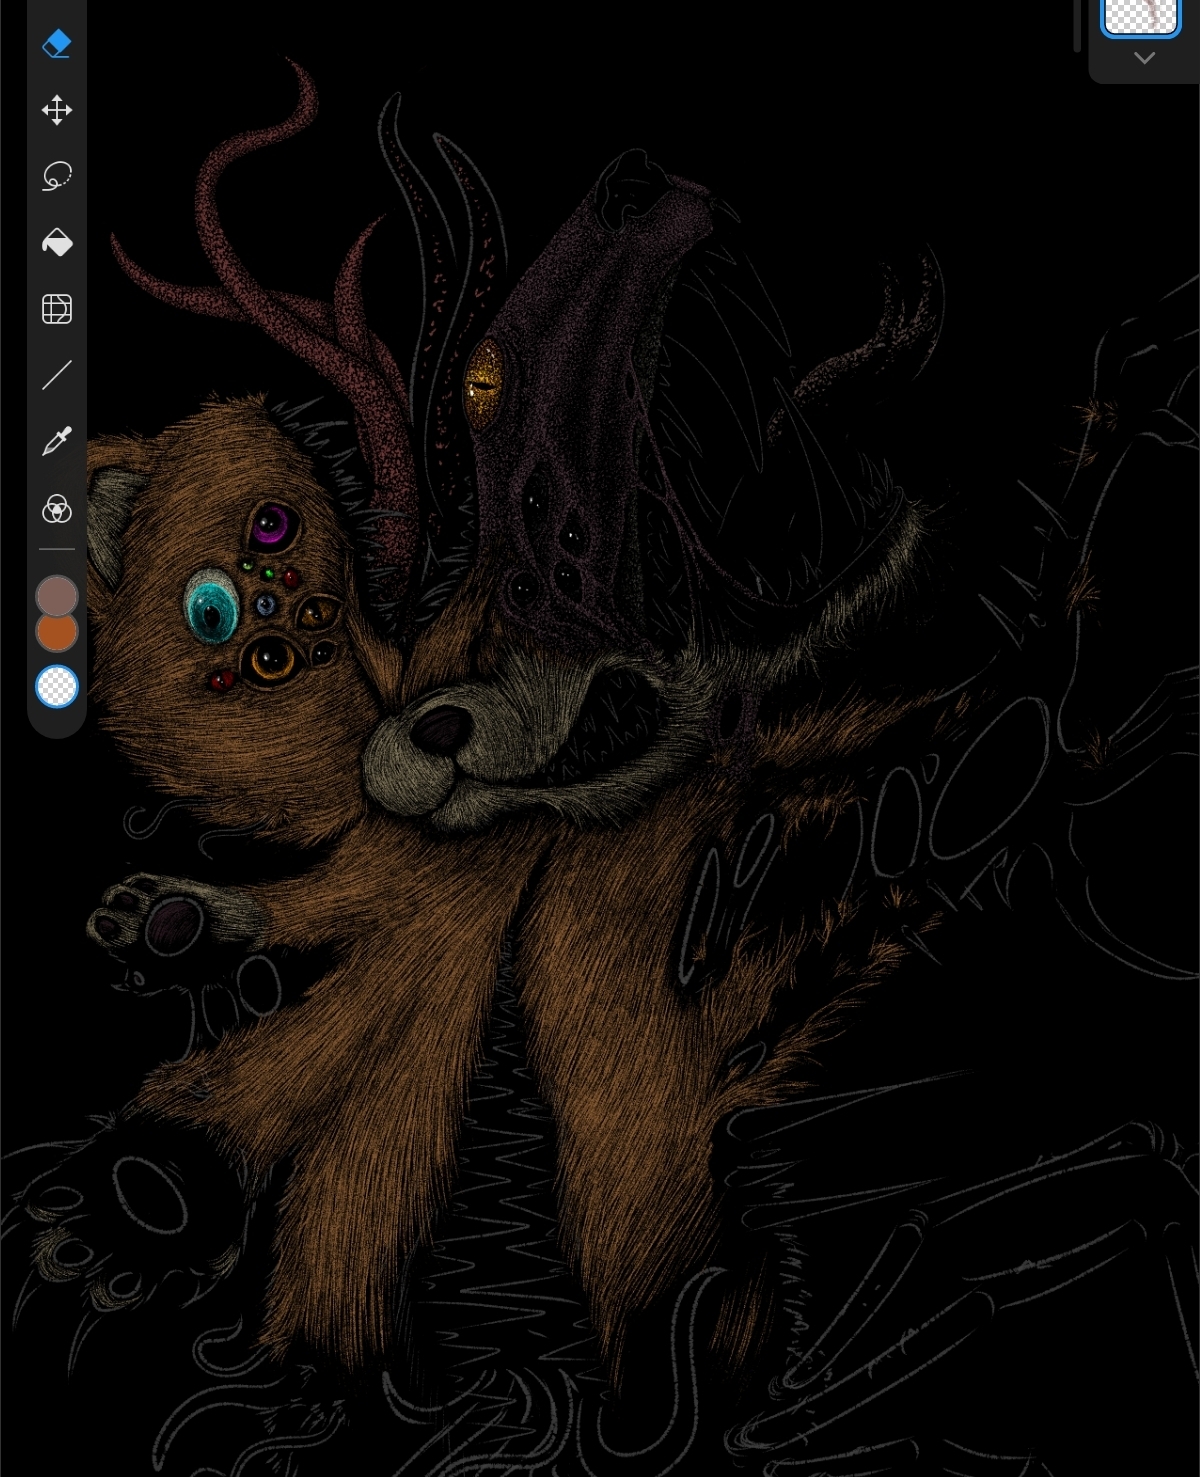Select the highlighted layer thumbnail
The width and height of the screenshot is (1200, 1477).
click(1140, 17)
